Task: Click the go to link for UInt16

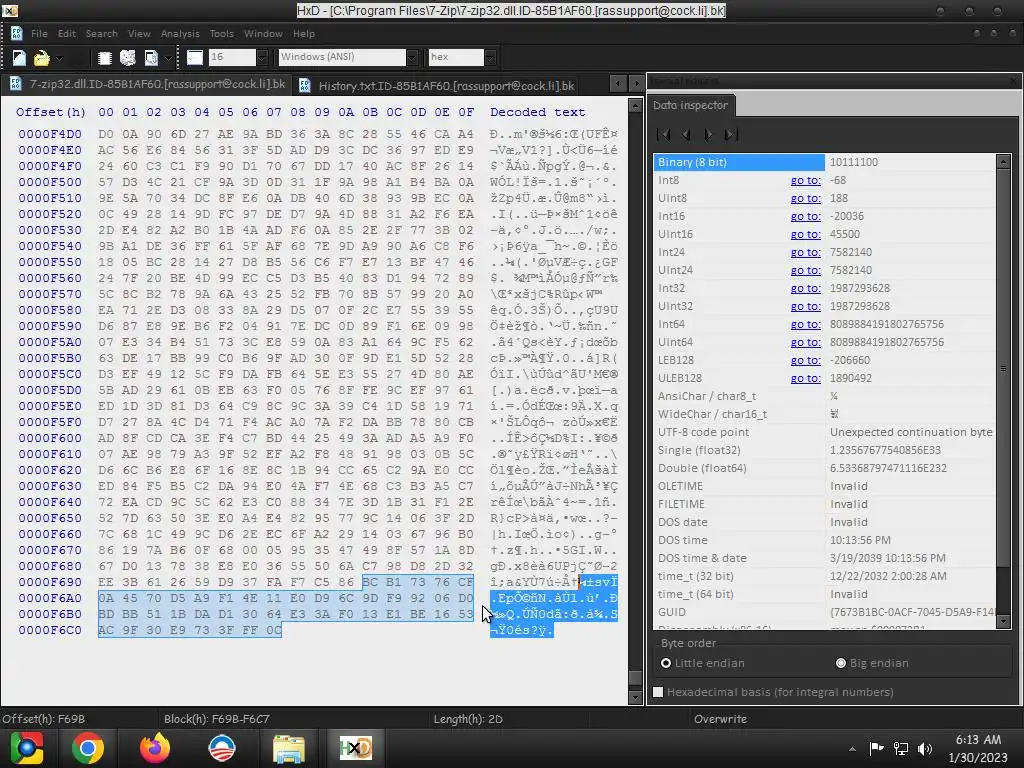Action: pyautogui.click(x=805, y=234)
